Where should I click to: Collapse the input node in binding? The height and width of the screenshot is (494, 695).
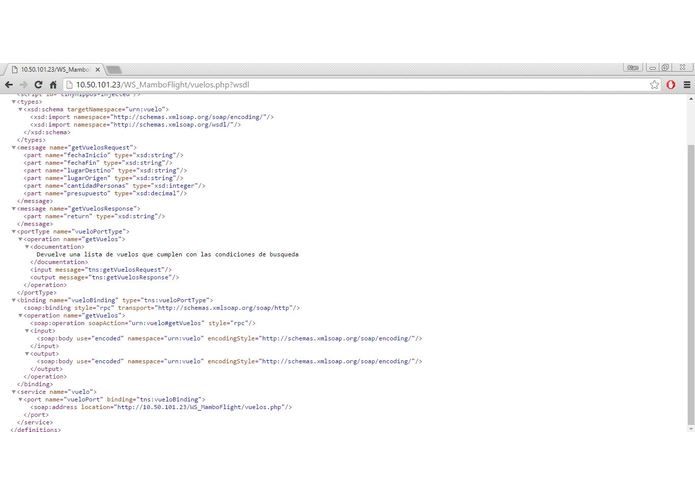27,331
